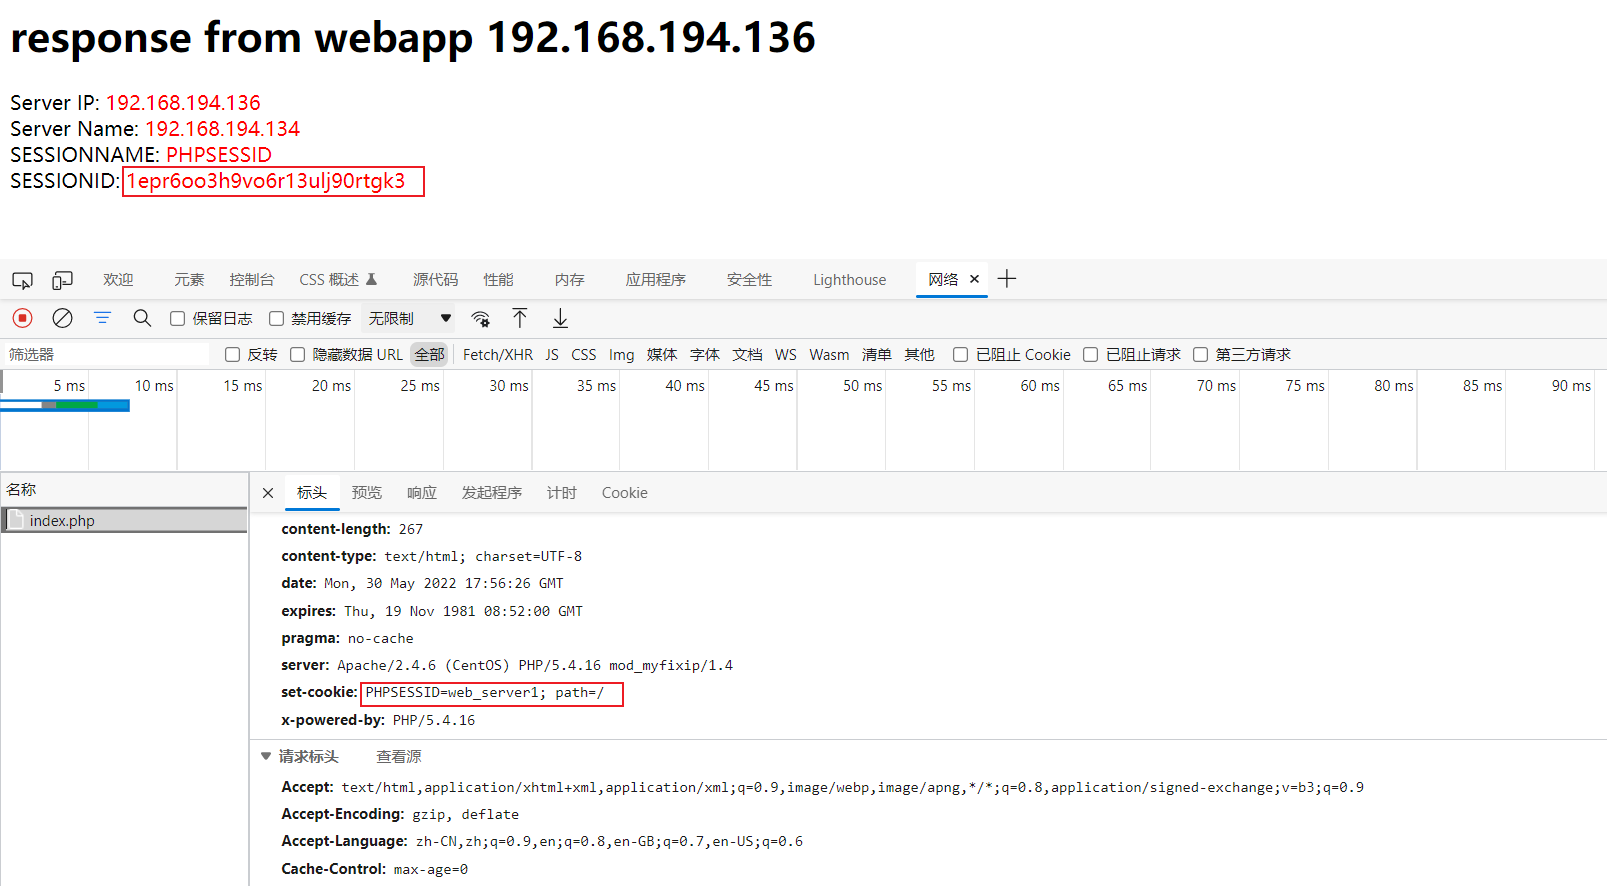Stop recording network log
The image size is (1607, 886).
22,318
